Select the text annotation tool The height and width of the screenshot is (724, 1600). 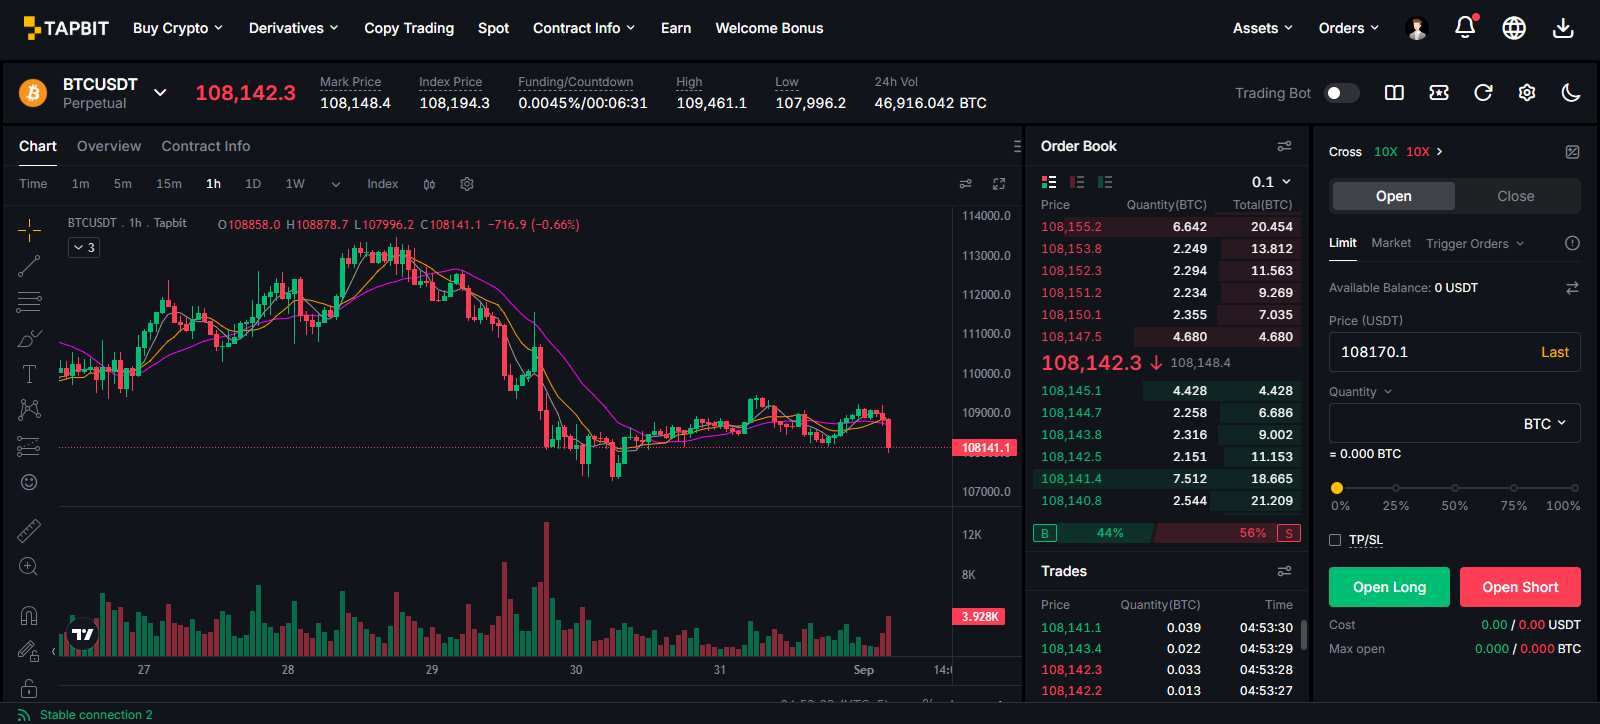coord(29,374)
